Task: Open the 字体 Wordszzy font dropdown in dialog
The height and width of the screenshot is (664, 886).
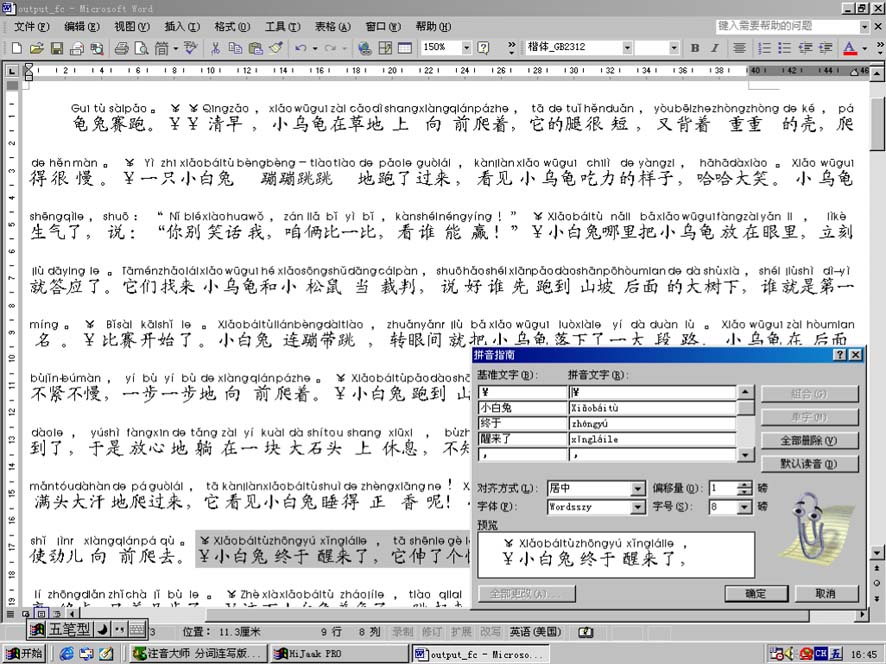Action: point(637,507)
